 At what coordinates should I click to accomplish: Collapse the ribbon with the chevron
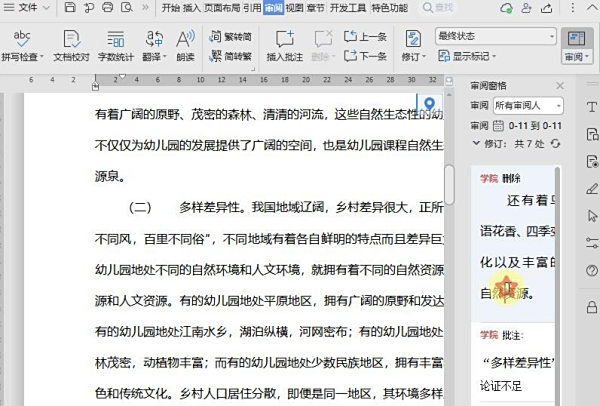click(592, 8)
